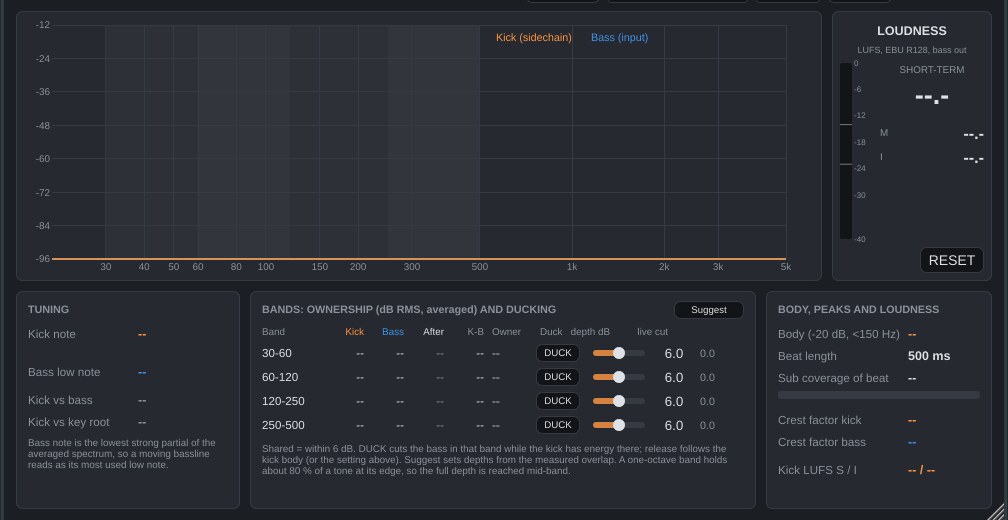Viewport: 1008px width, 520px height.
Task: Click the 250-500 band depth value 6.0
Action: (x=674, y=426)
